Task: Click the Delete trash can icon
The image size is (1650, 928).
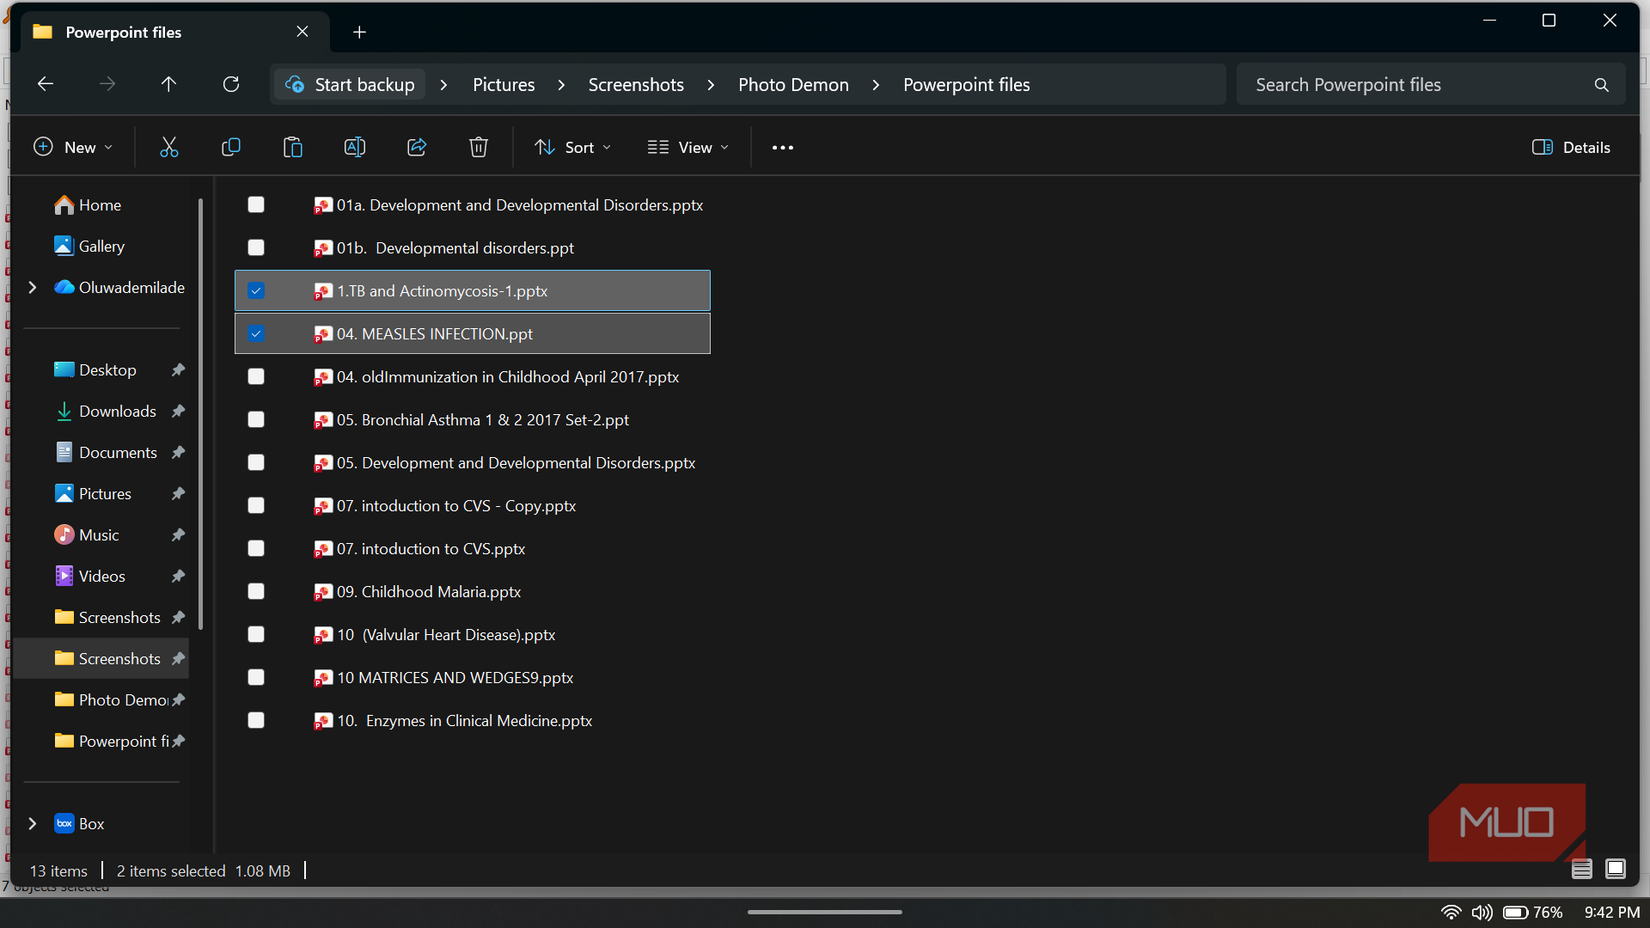Action: point(479,147)
